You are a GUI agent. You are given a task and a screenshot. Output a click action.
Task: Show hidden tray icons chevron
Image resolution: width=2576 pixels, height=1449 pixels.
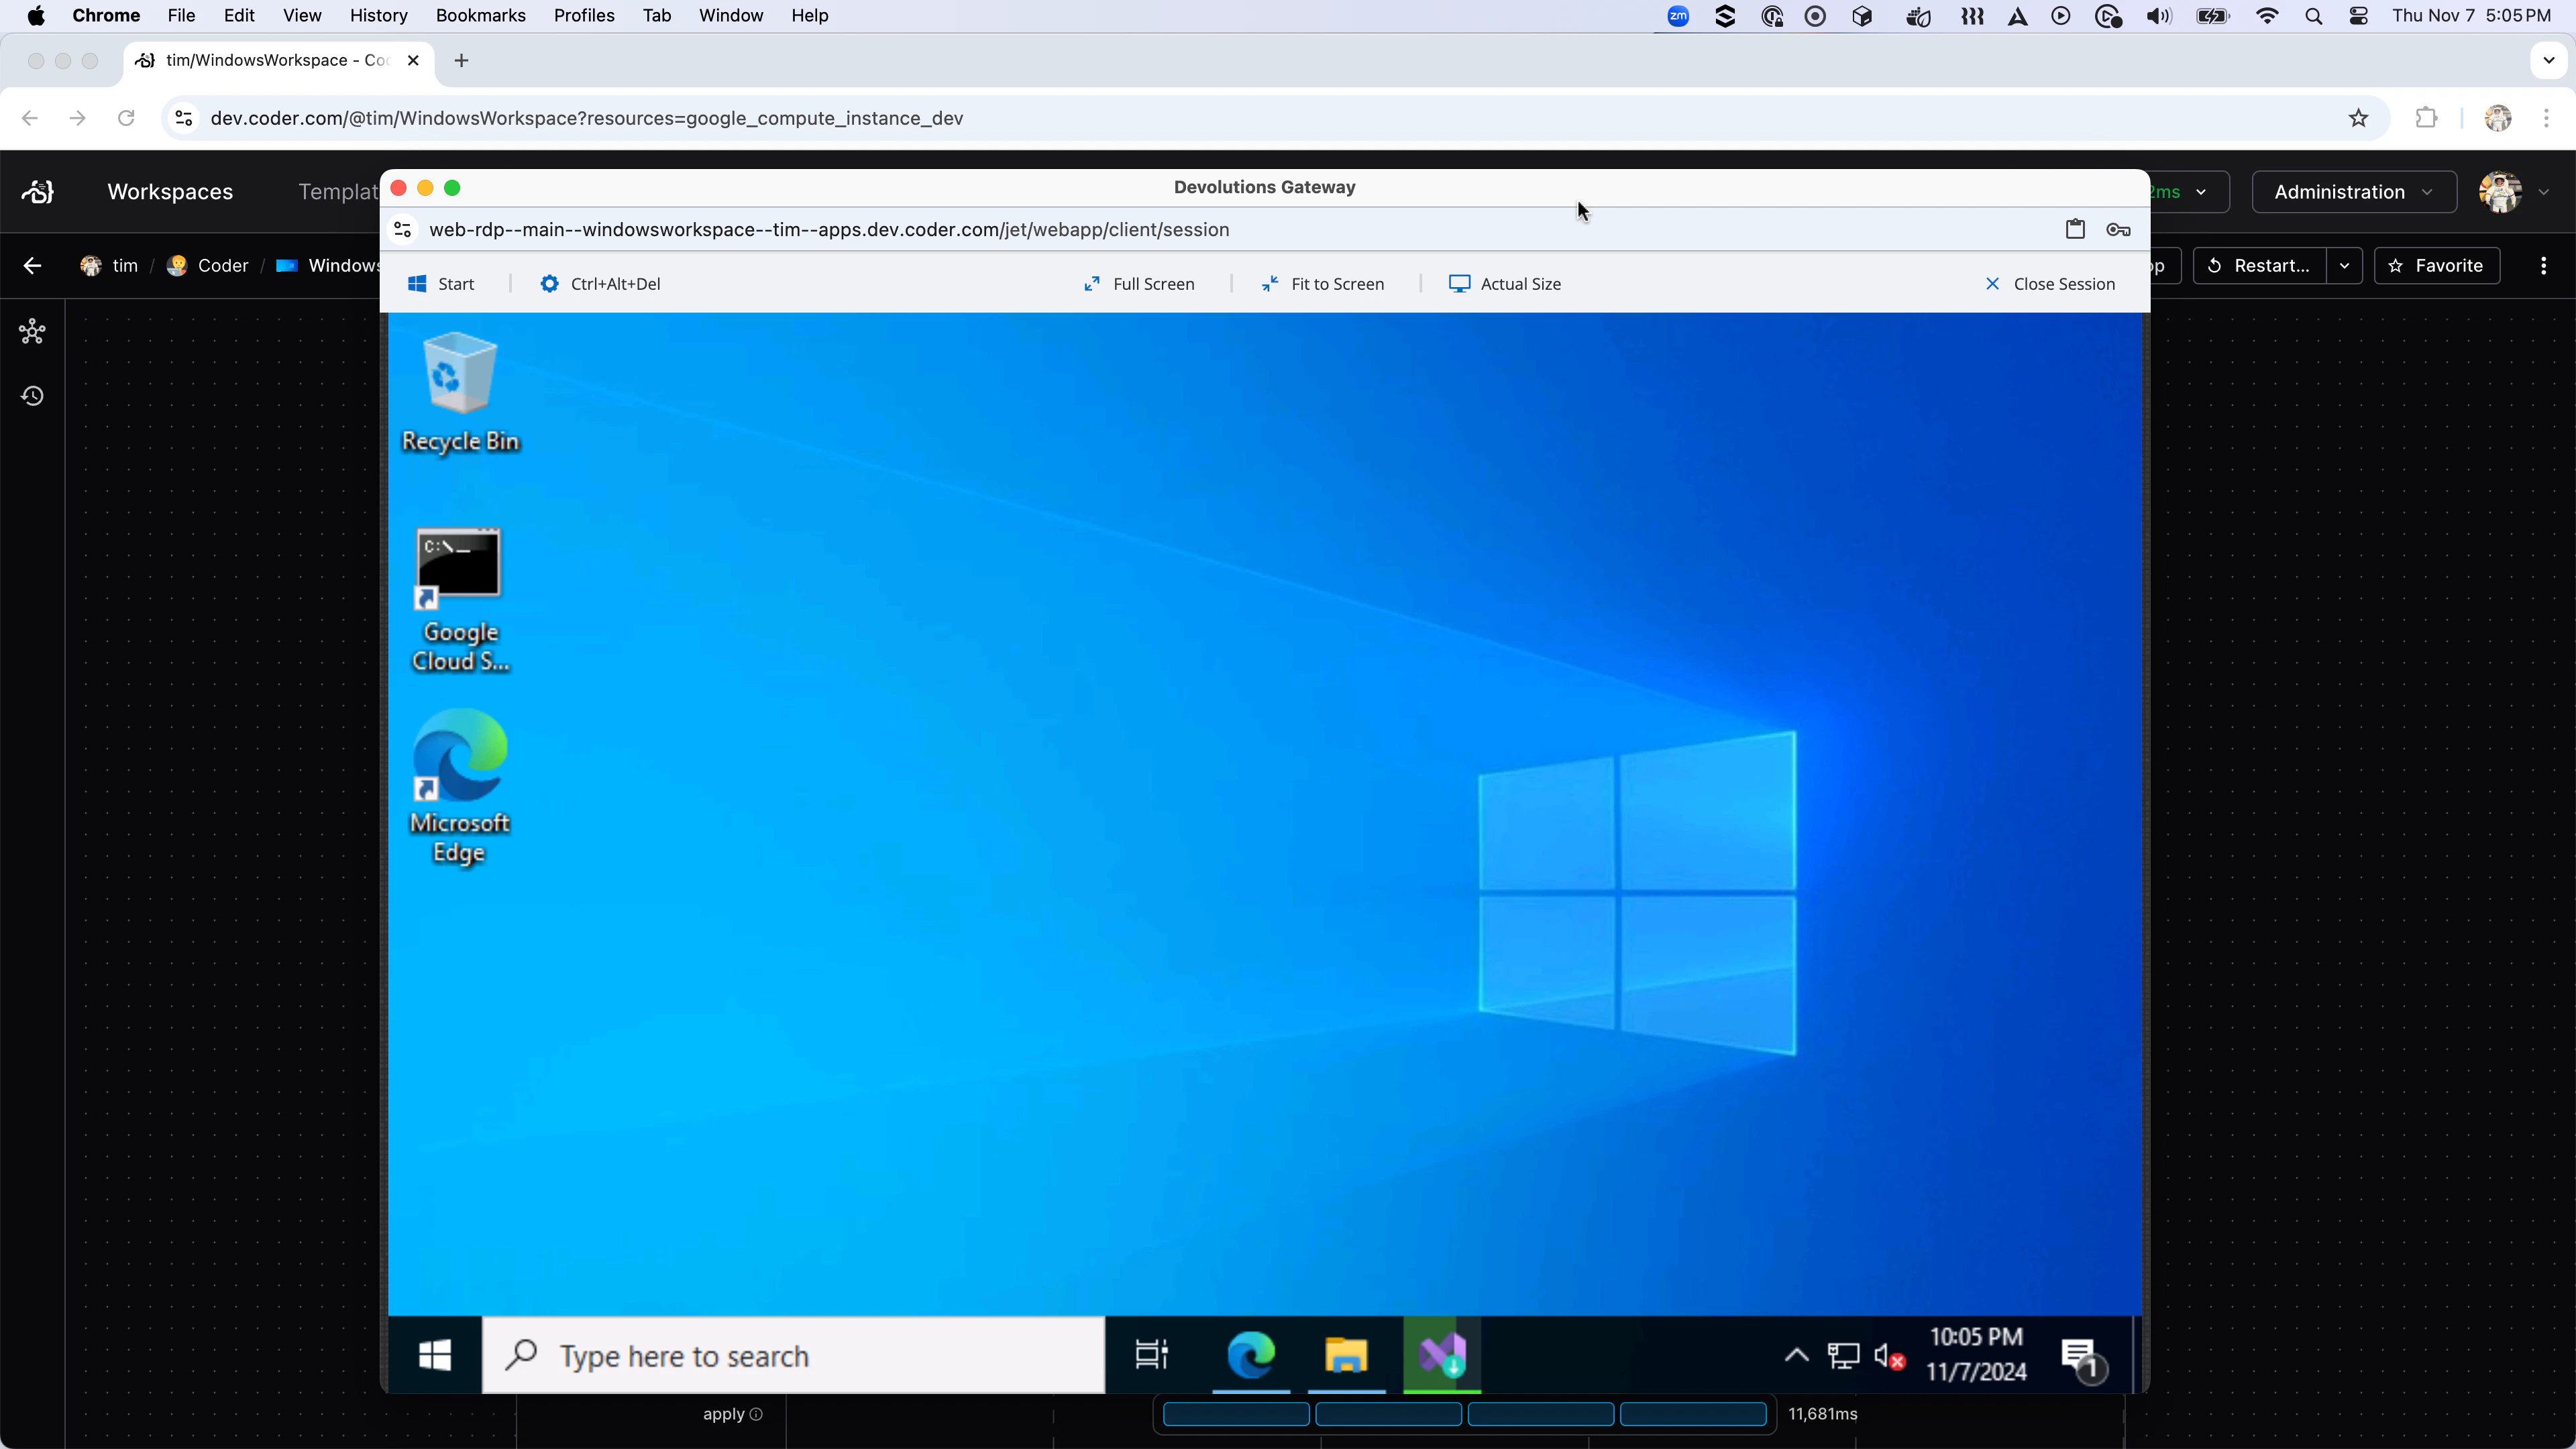tap(1796, 1356)
